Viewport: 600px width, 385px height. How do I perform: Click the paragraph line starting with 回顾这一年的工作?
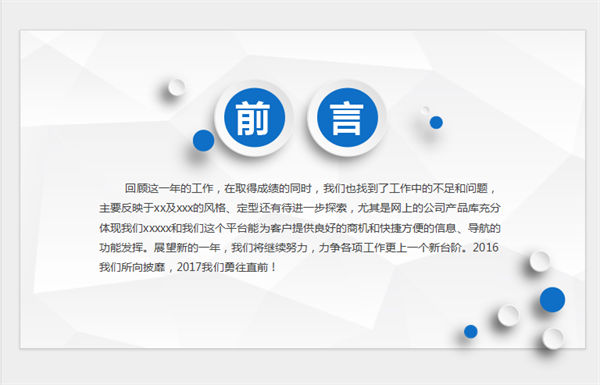310,188
